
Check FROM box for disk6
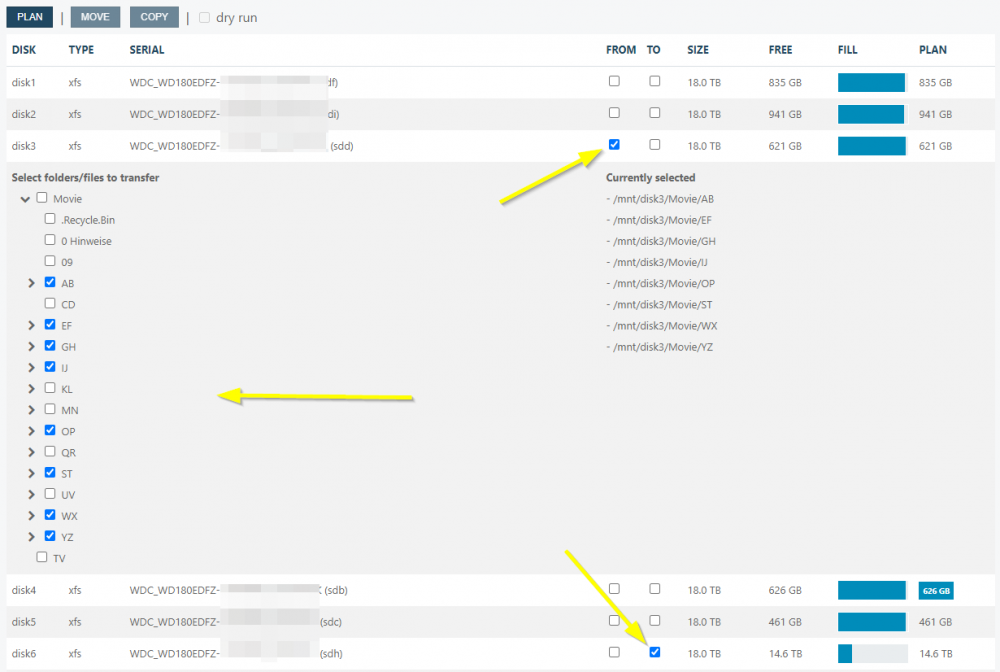614,652
